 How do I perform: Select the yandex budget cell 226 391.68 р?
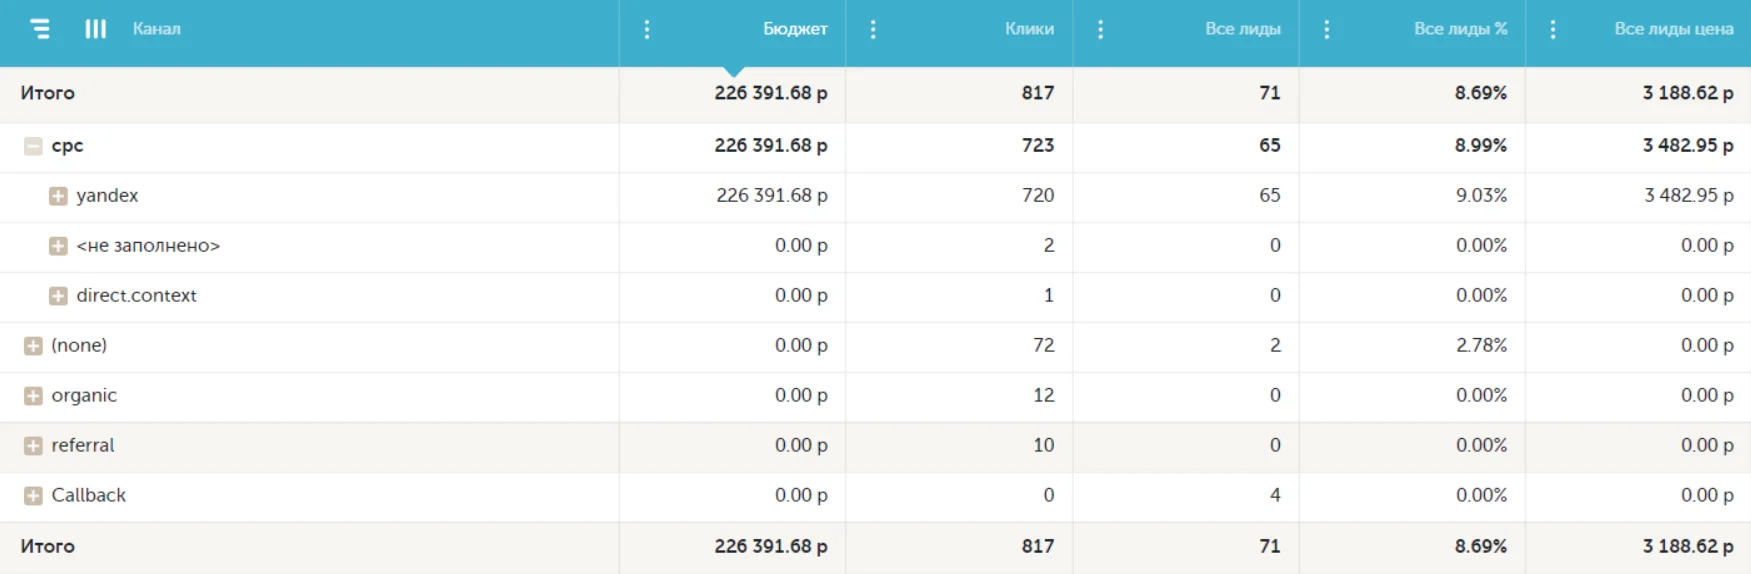(x=771, y=196)
